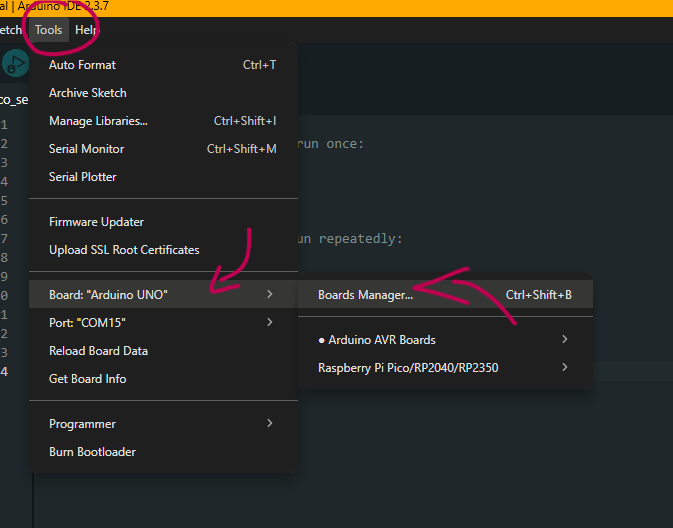Choose Archive Sketch

[x=88, y=93]
